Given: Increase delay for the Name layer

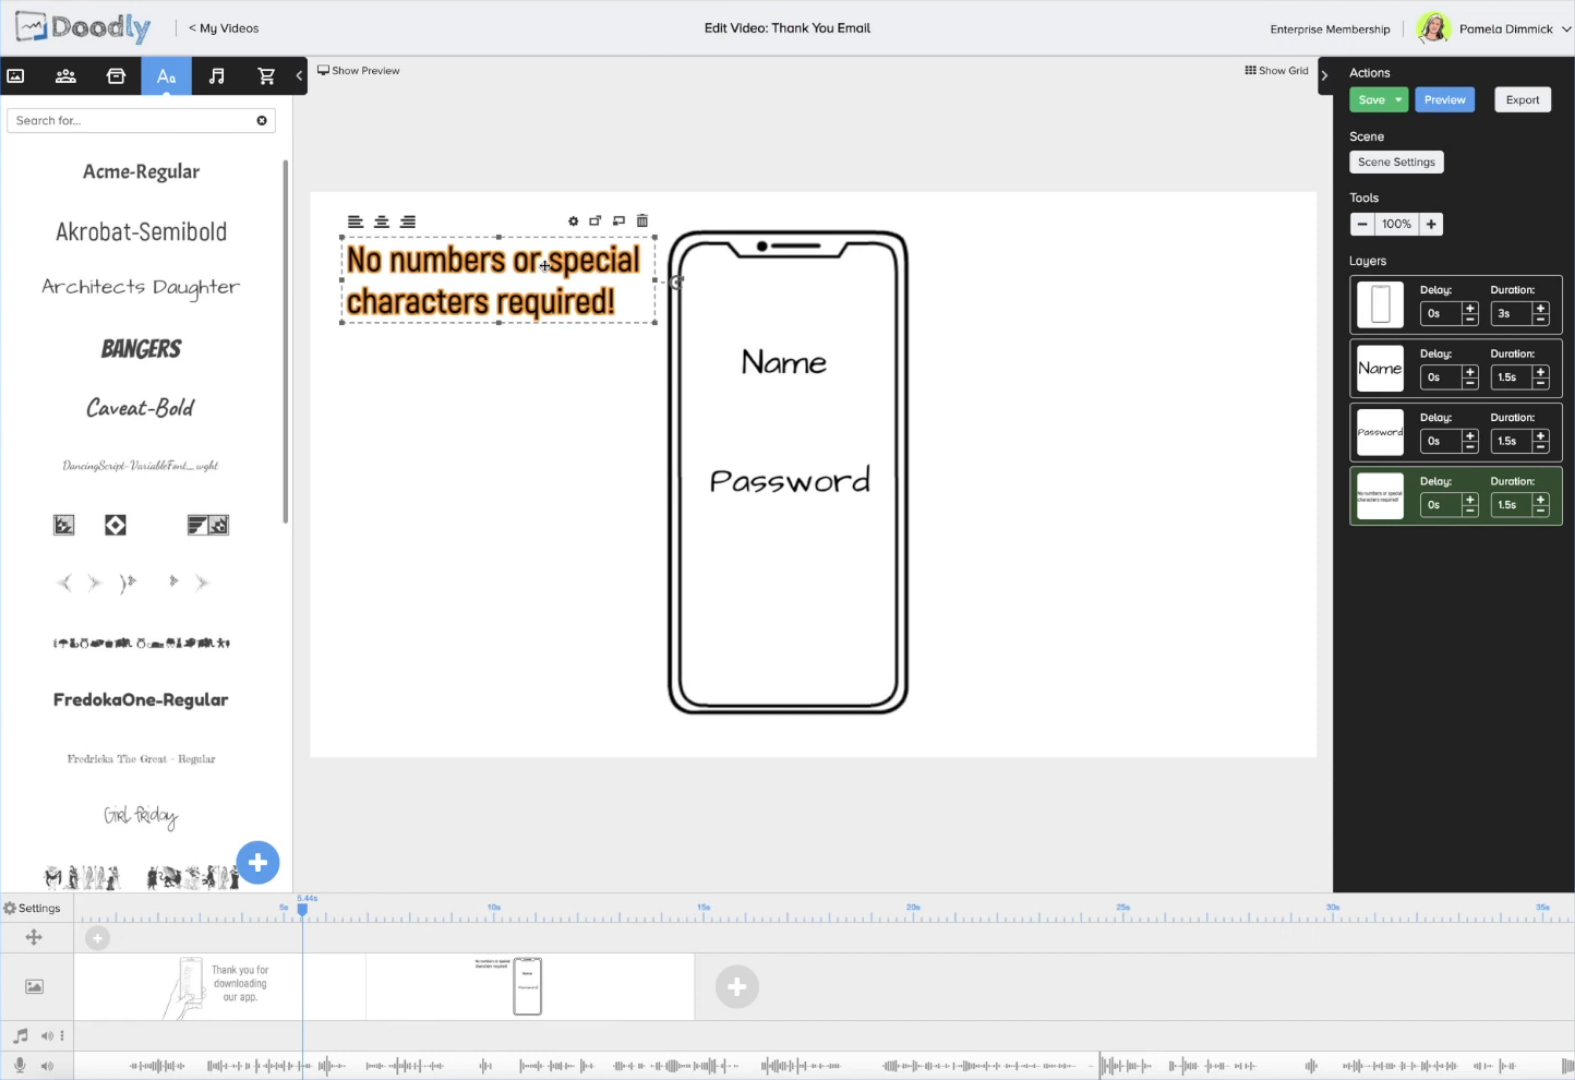Looking at the screenshot, I should 1470,372.
